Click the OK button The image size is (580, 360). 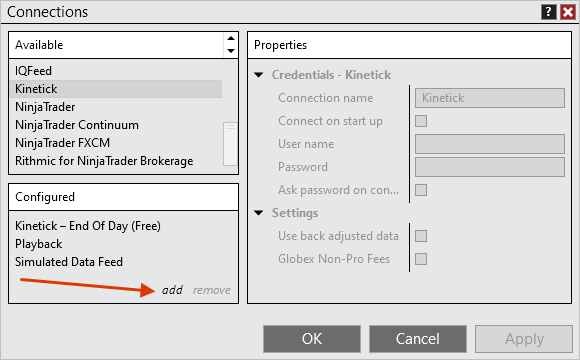coord(312,339)
